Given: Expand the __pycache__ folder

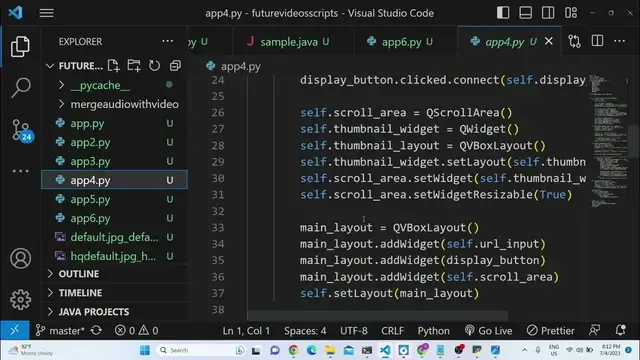Looking at the screenshot, I should point(100,85).
